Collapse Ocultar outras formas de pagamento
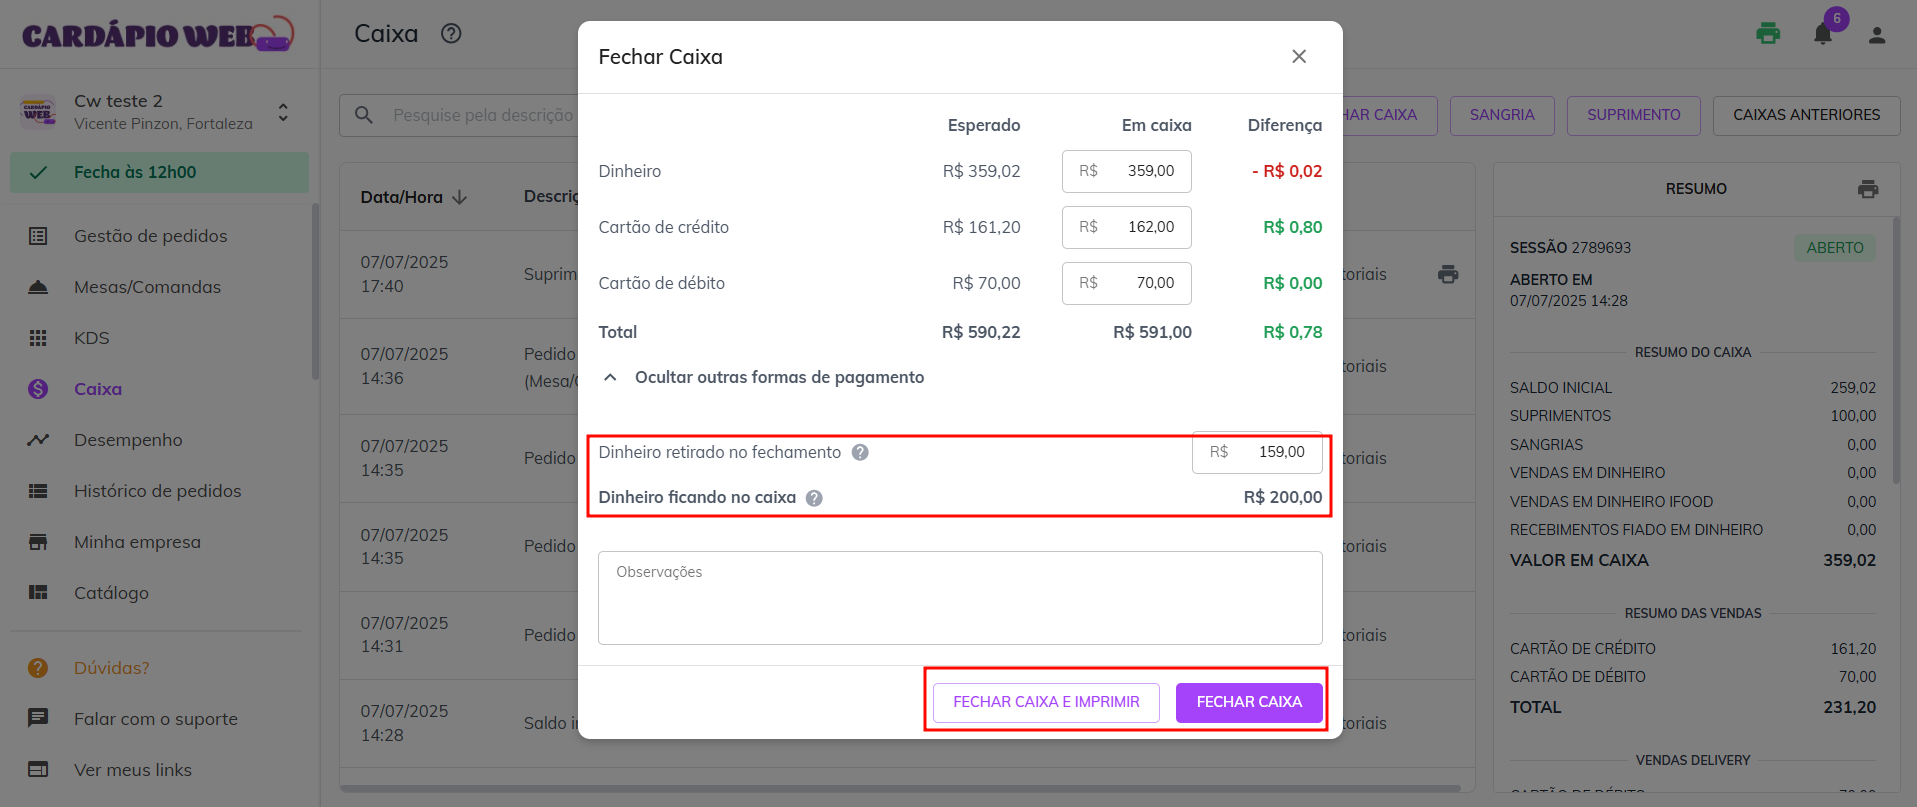 coord(611,377)
